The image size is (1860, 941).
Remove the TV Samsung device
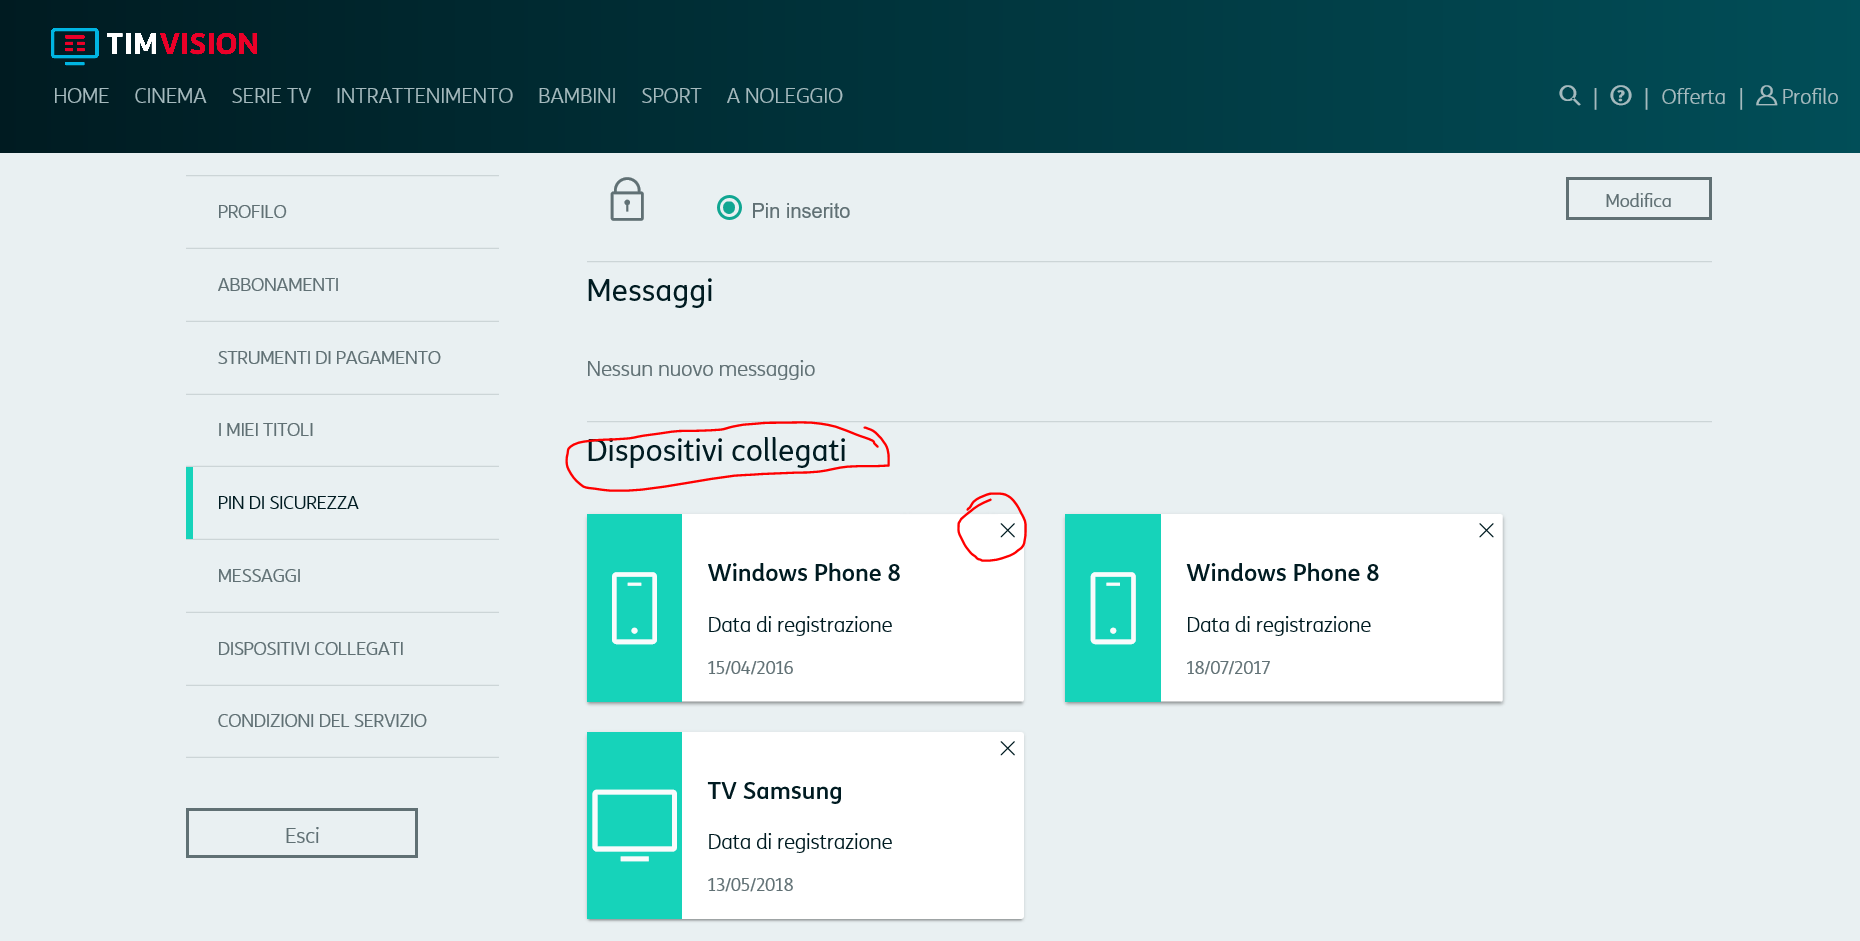point(1007,749)
